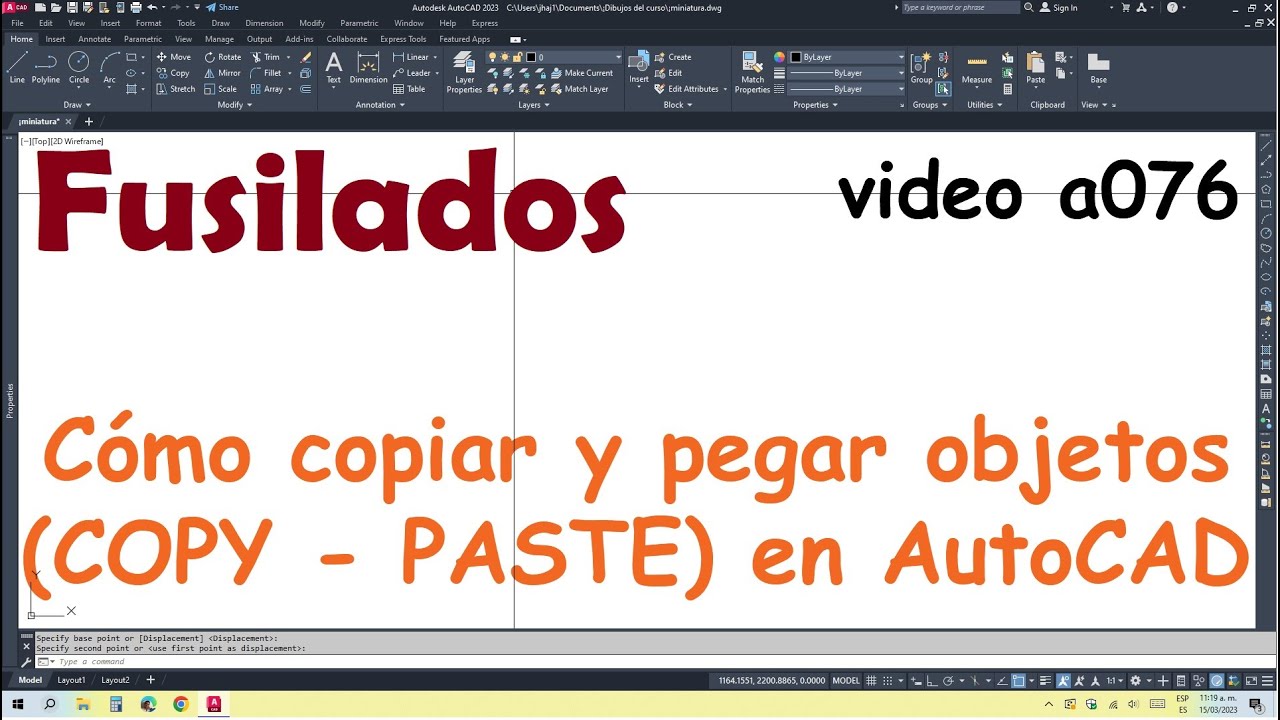Click the Measure tool
Screen dimensions: 1280x720
click(x=977, y=68)
